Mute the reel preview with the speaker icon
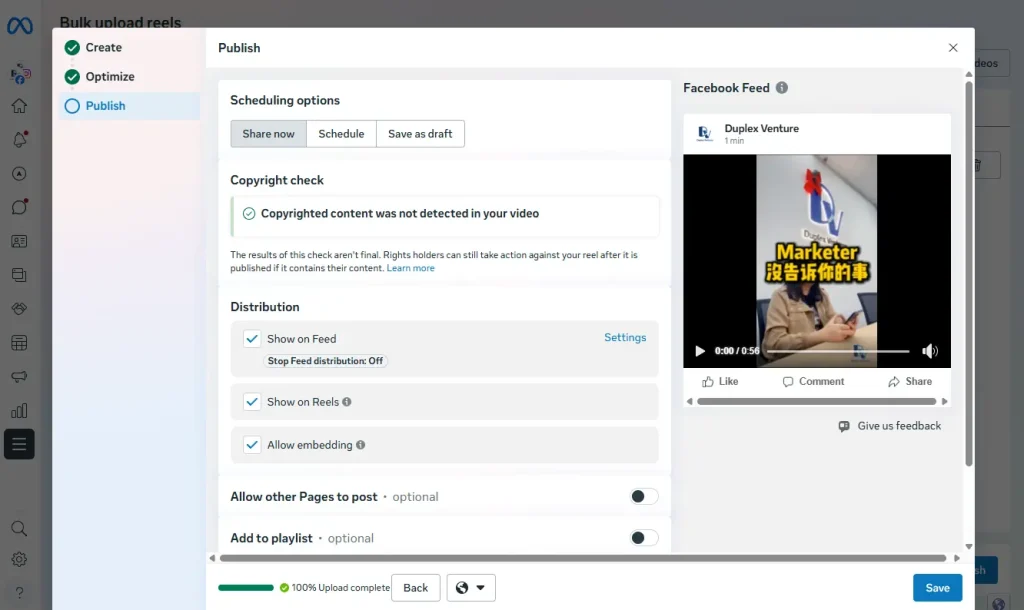The image size is (1024, 610). pyautogui.click(x=930, y=351)
